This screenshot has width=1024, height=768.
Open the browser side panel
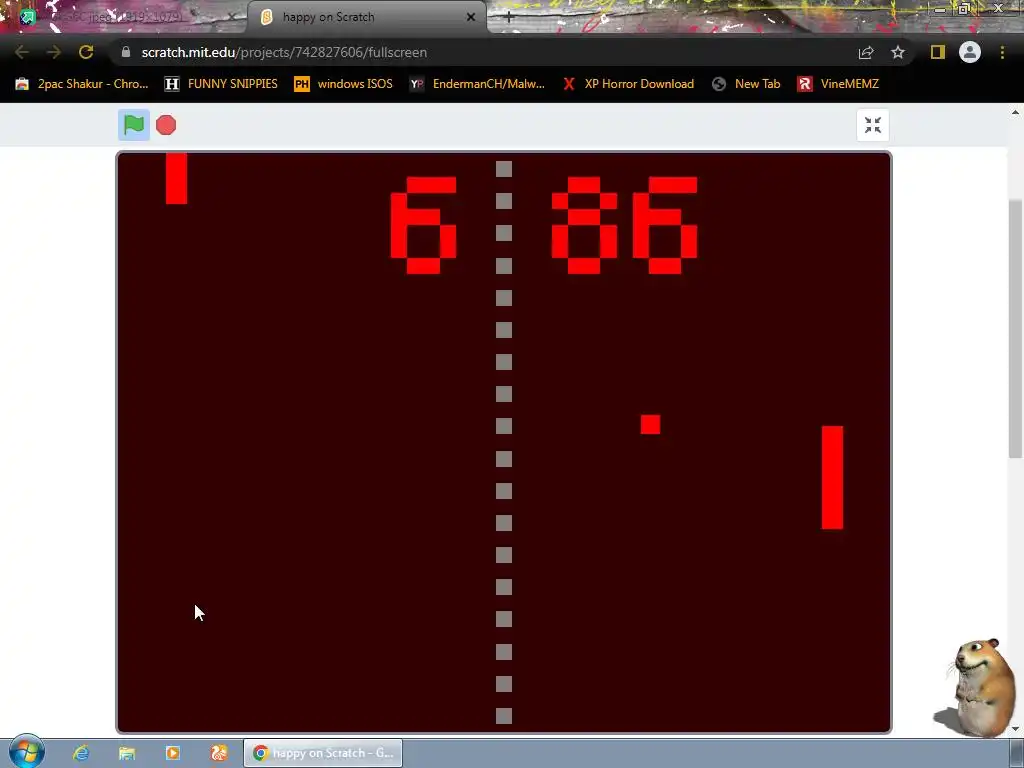point(938,52)
